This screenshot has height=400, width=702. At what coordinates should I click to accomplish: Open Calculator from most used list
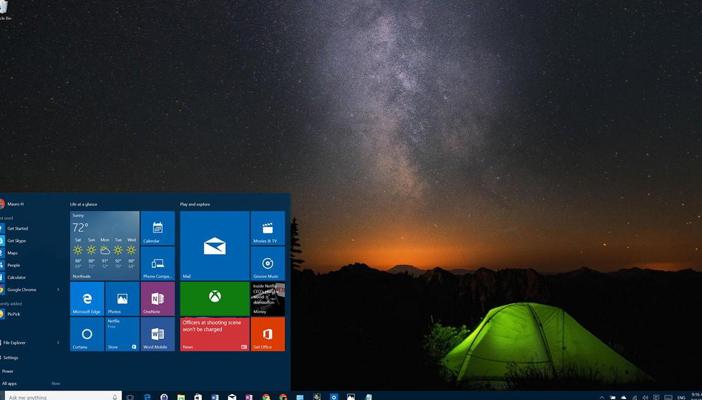click(16, 277)
